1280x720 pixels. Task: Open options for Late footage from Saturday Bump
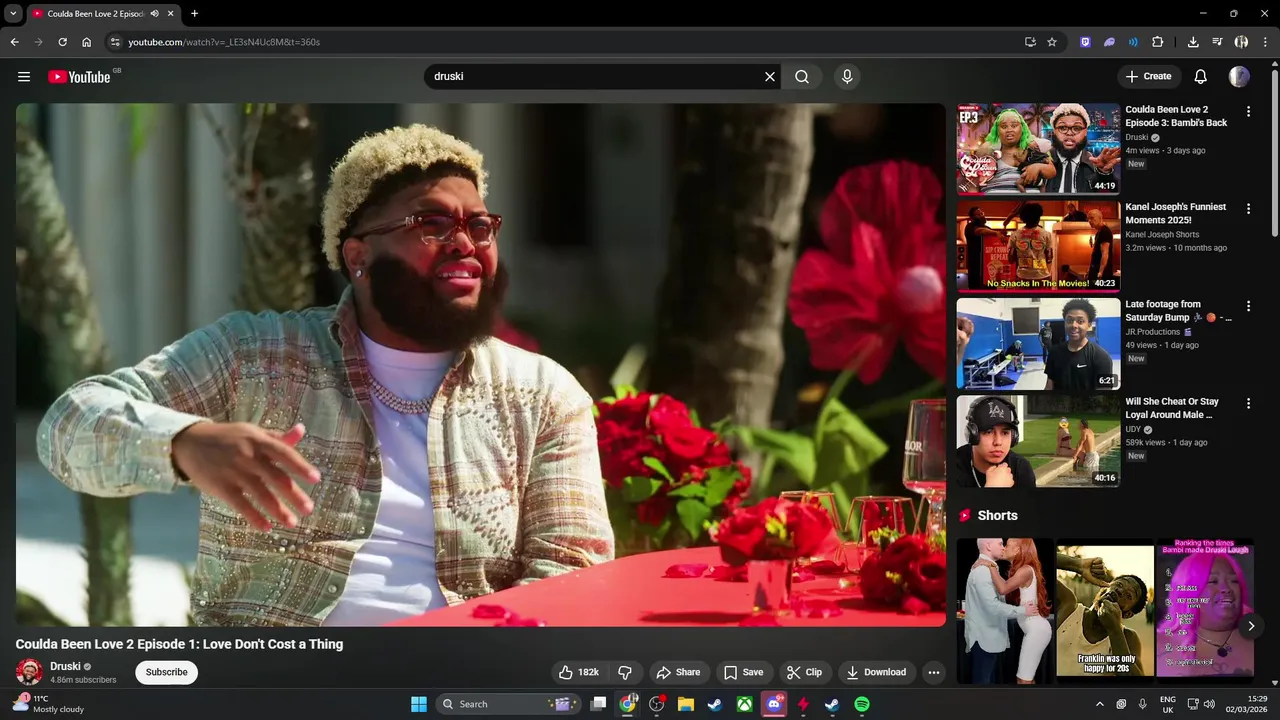(x=1248, y=306)
